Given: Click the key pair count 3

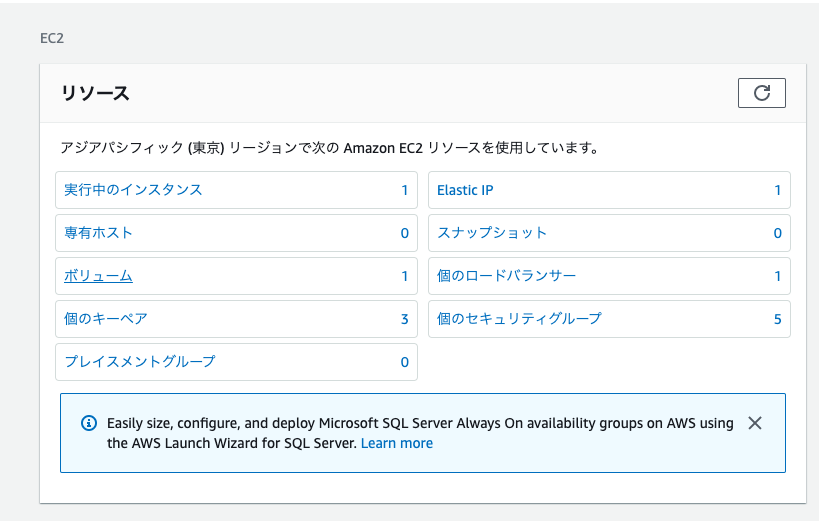Looking at the screenshot, I should pos(405,319).
